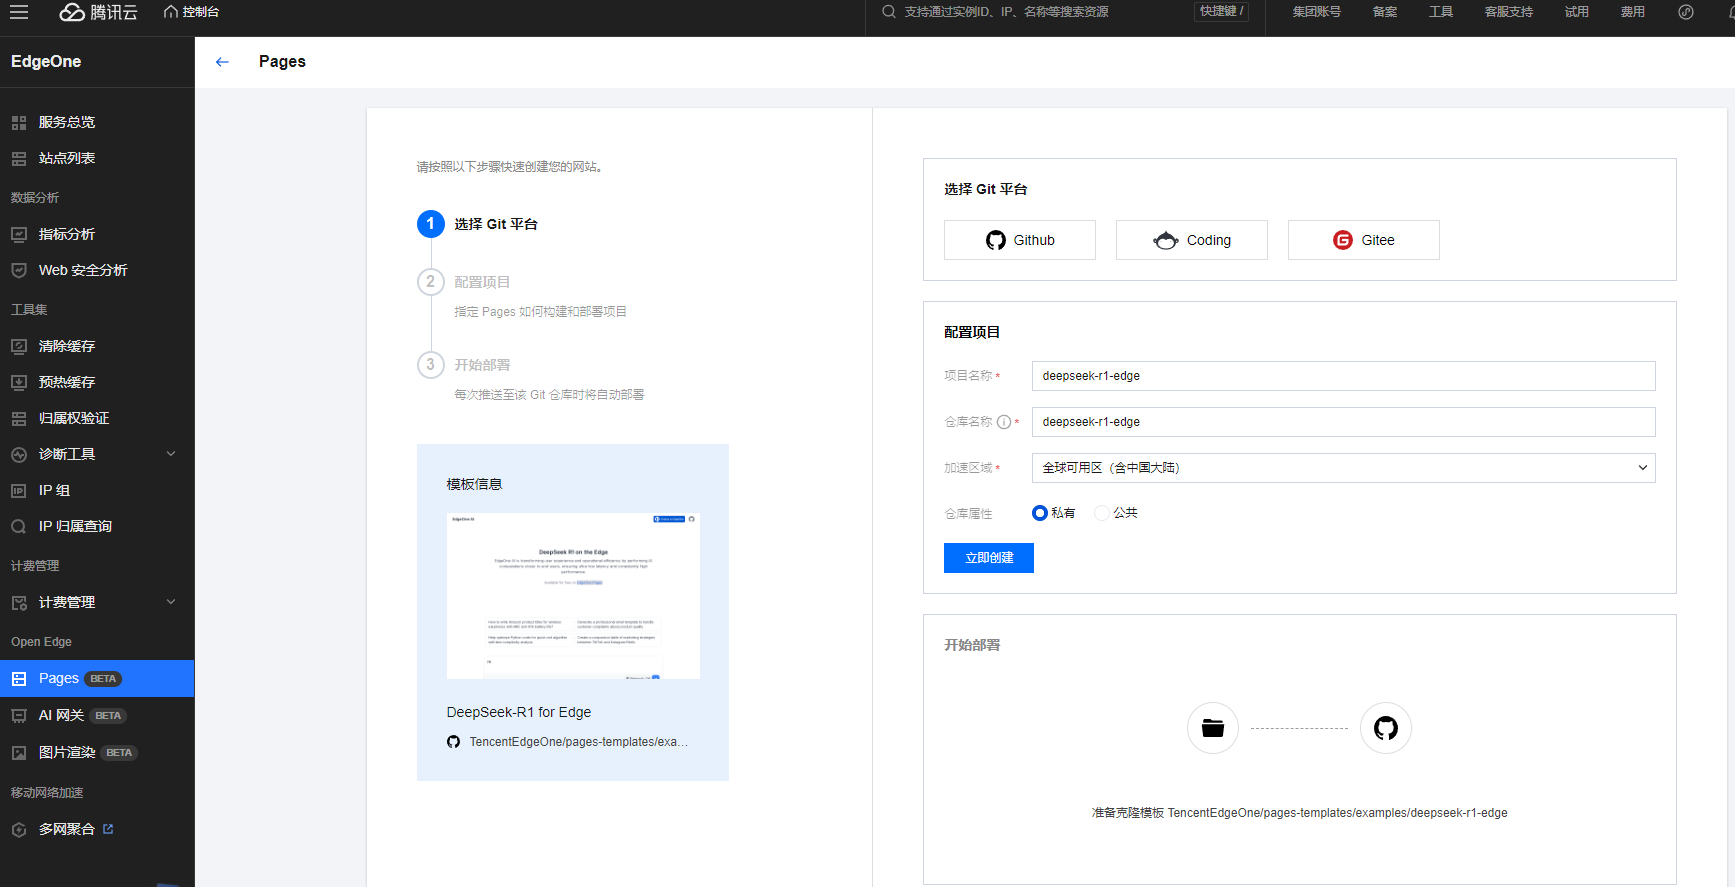Click the service overview sidebar icon
The height and width of the screenshot is (887, 1735).
point(19,122)
